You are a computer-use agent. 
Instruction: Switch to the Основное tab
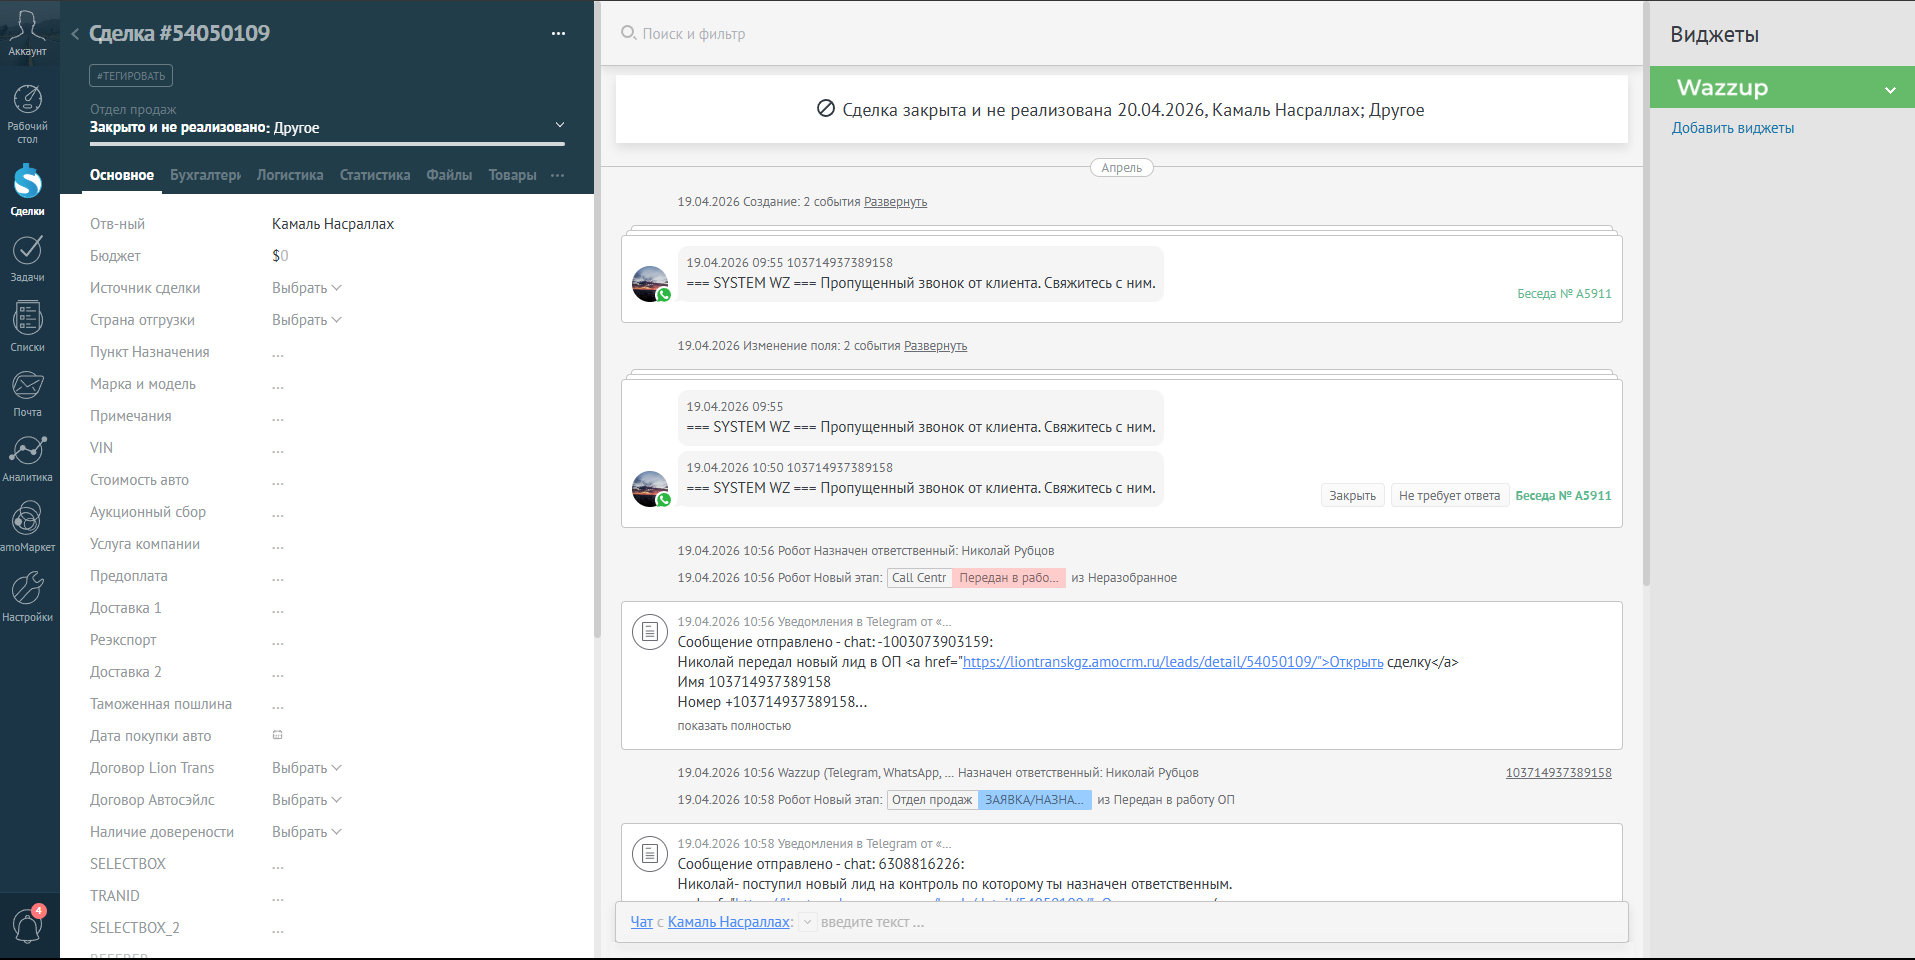(122, 175)
